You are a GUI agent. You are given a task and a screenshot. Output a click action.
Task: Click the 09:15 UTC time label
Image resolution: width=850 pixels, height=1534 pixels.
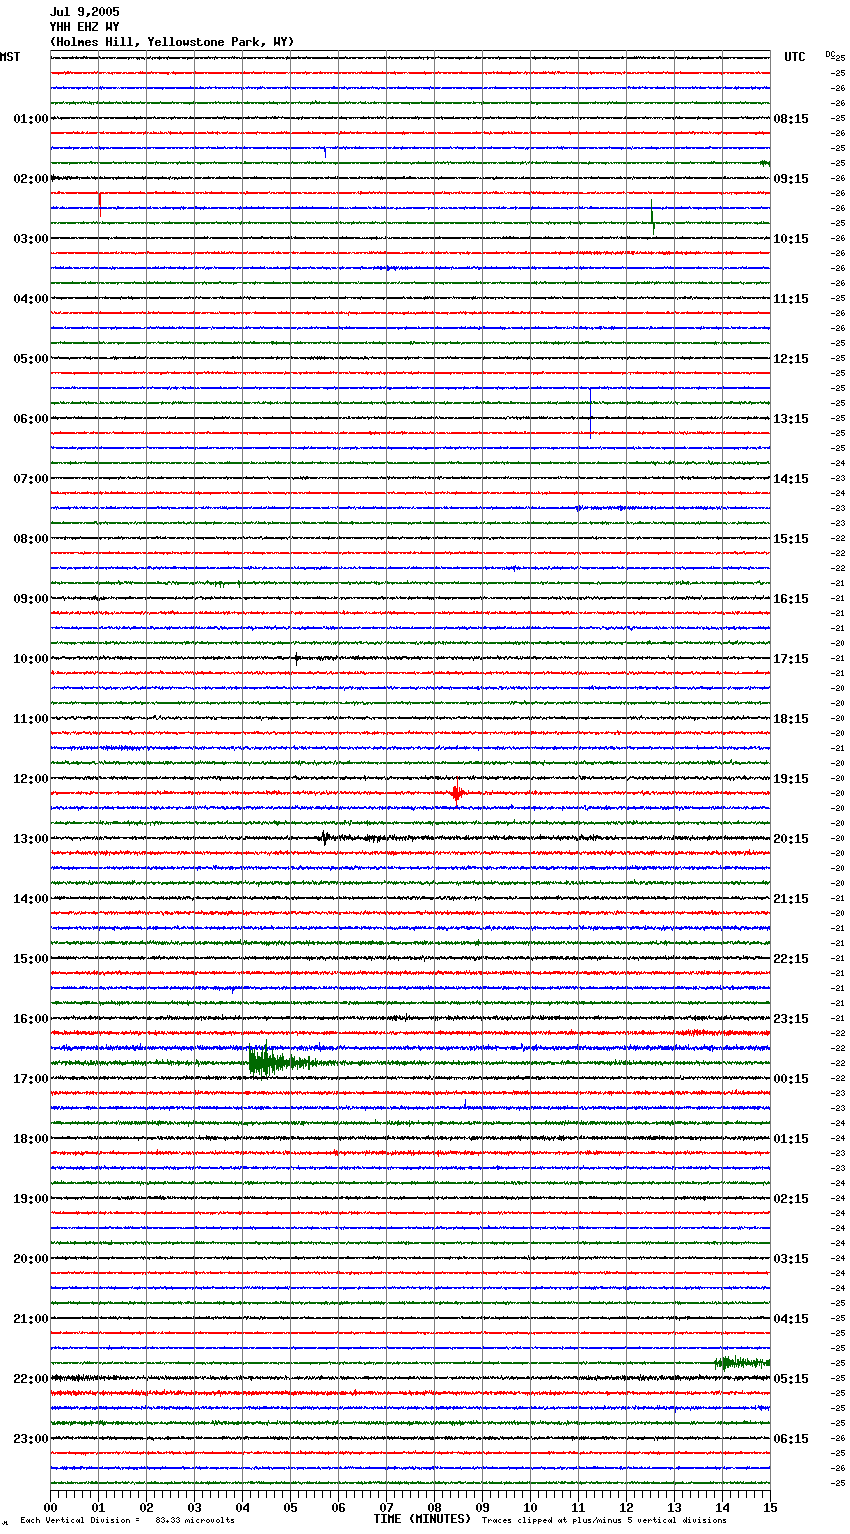tap(791, 179)
